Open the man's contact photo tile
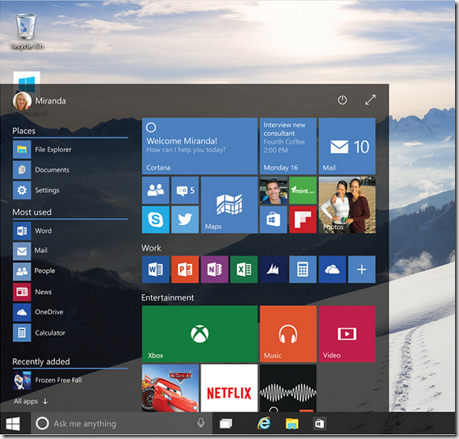Viewport: 459px width, 439px height. tap(273, 190)
